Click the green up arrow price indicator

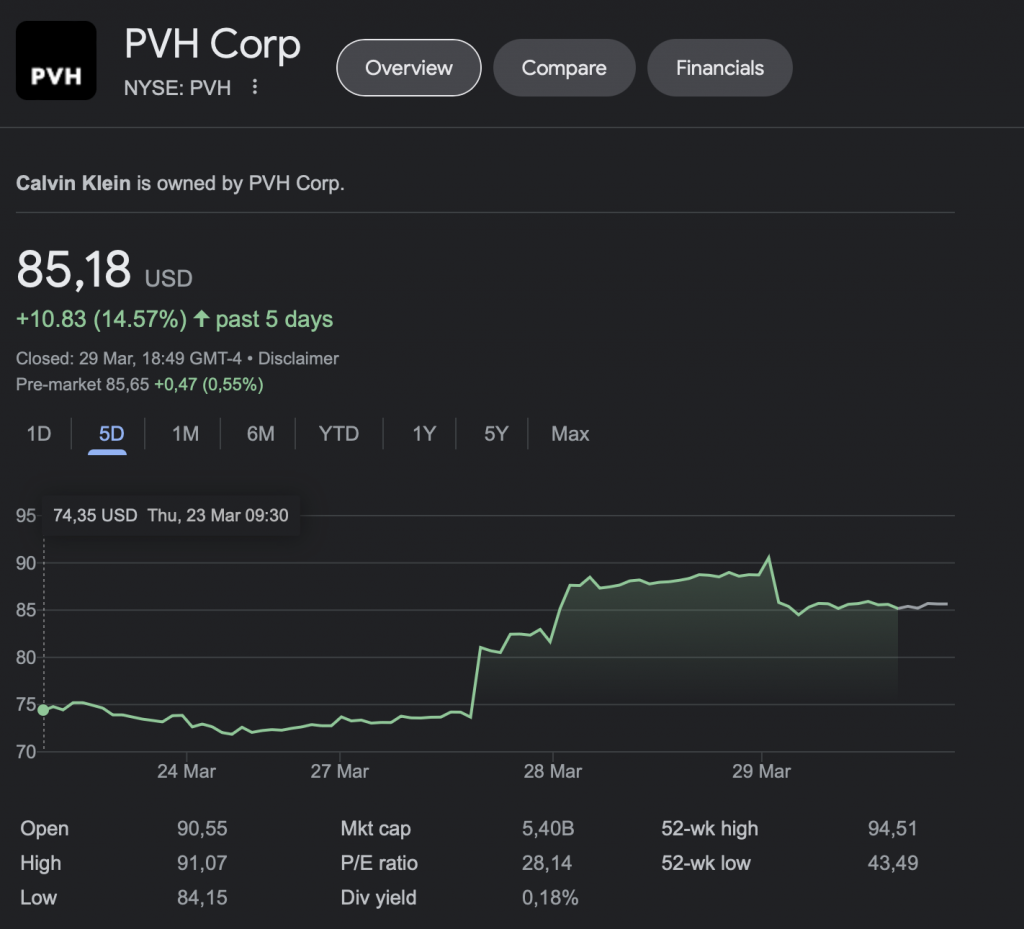202,320
